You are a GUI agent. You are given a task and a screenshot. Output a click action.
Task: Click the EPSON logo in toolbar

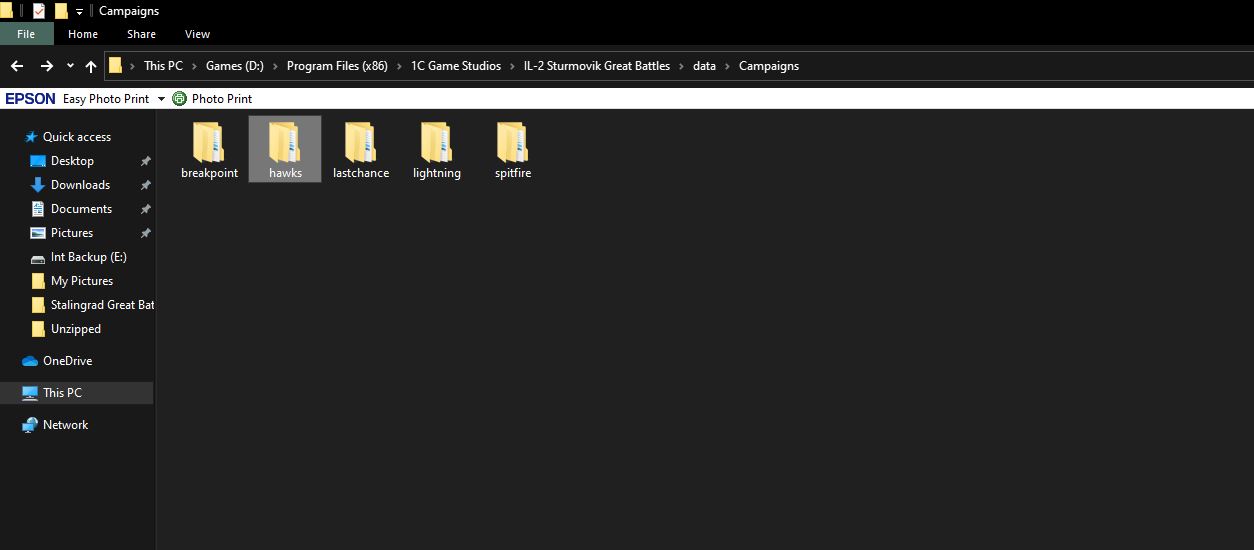click(x=30, y=99)
